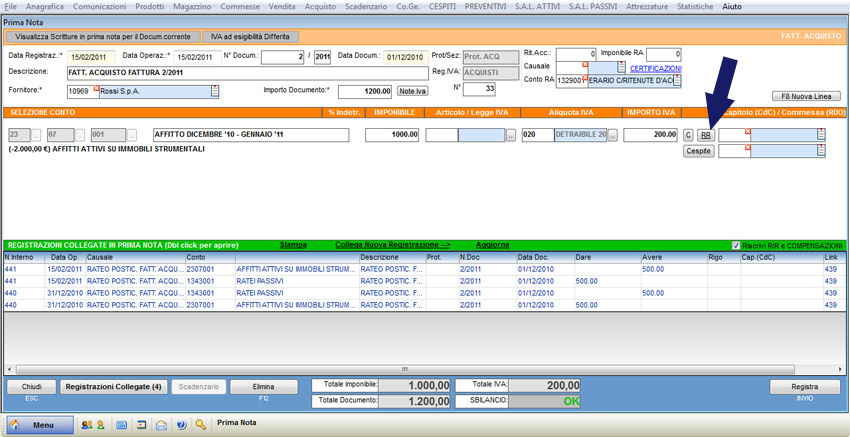Open the calendar icon in bottom toolbar
Screen dimensions: 850x437
(x=121, y=424)
